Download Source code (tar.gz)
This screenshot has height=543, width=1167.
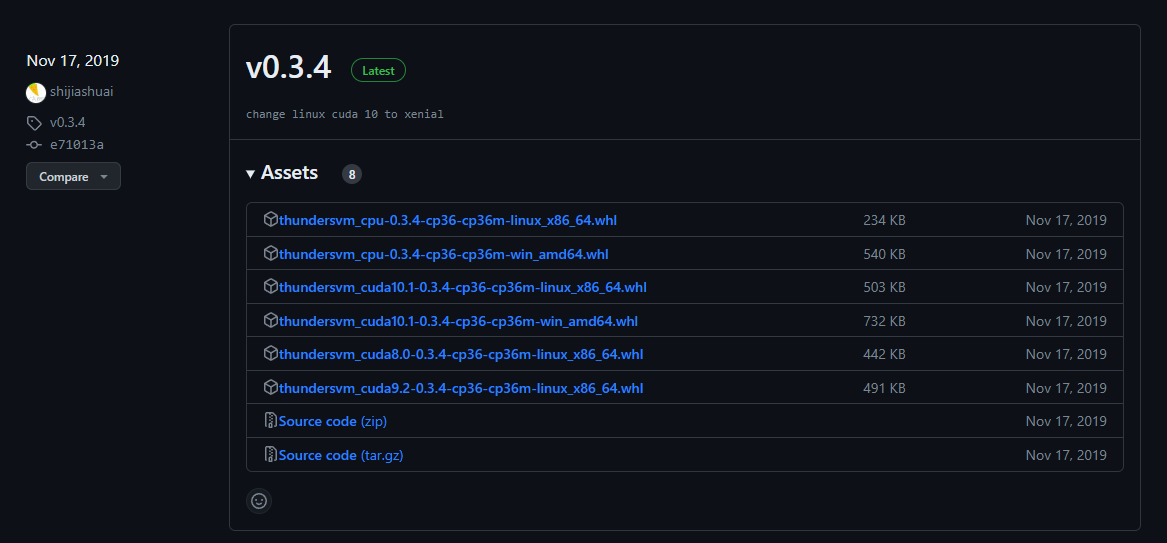pos(341,455)
